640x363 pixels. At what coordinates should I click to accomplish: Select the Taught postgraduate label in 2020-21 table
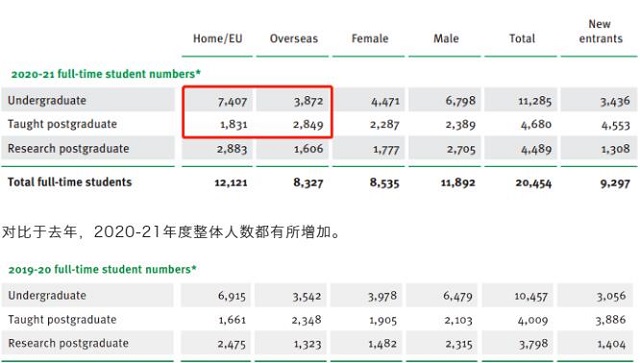pyautogui.click(x=62, y=124)
